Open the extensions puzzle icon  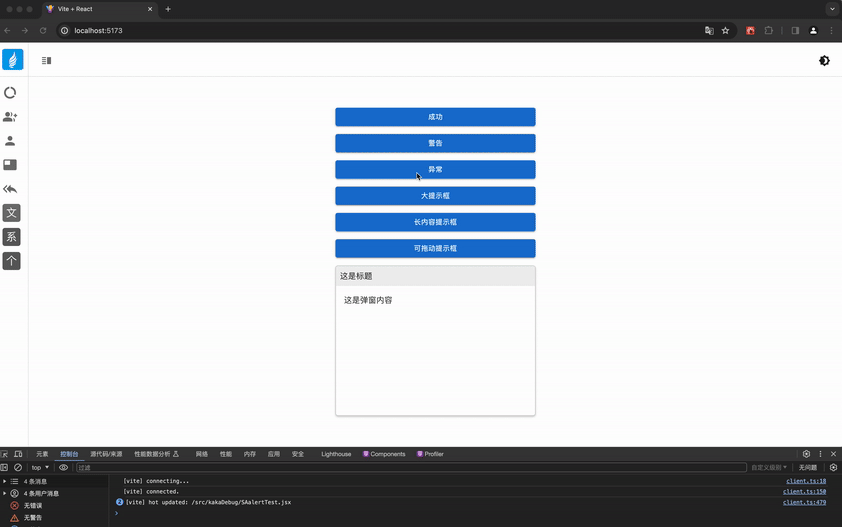pos(769,31)
